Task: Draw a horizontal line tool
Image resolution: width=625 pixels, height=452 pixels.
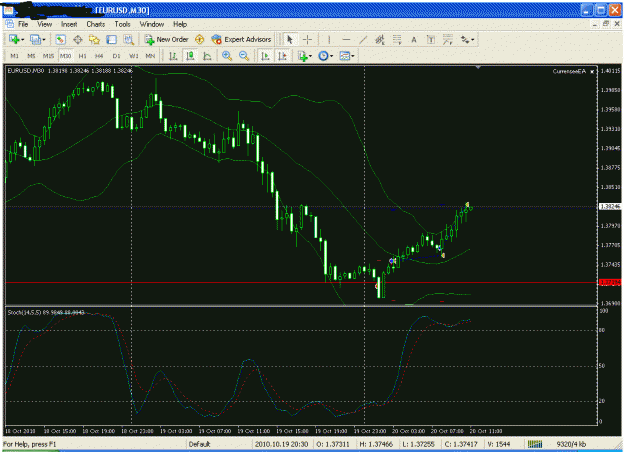Action: (346, 39)
